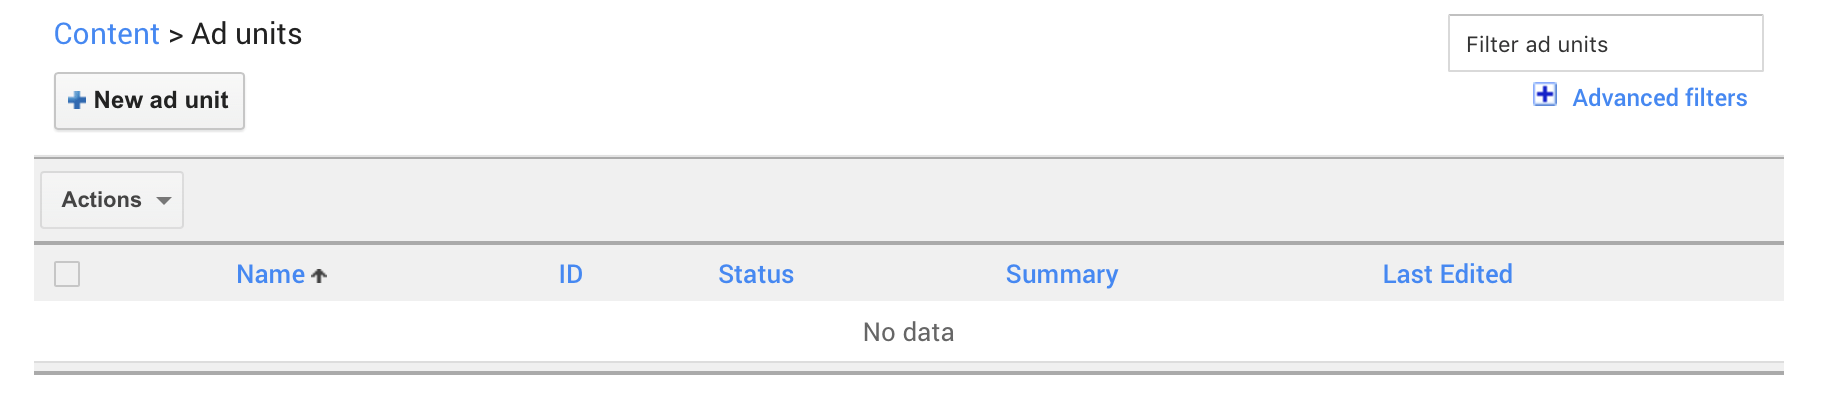Click the blue plus icon on New ad unit
Viewport: 1822px width, 398px height.
click(77, 100)
